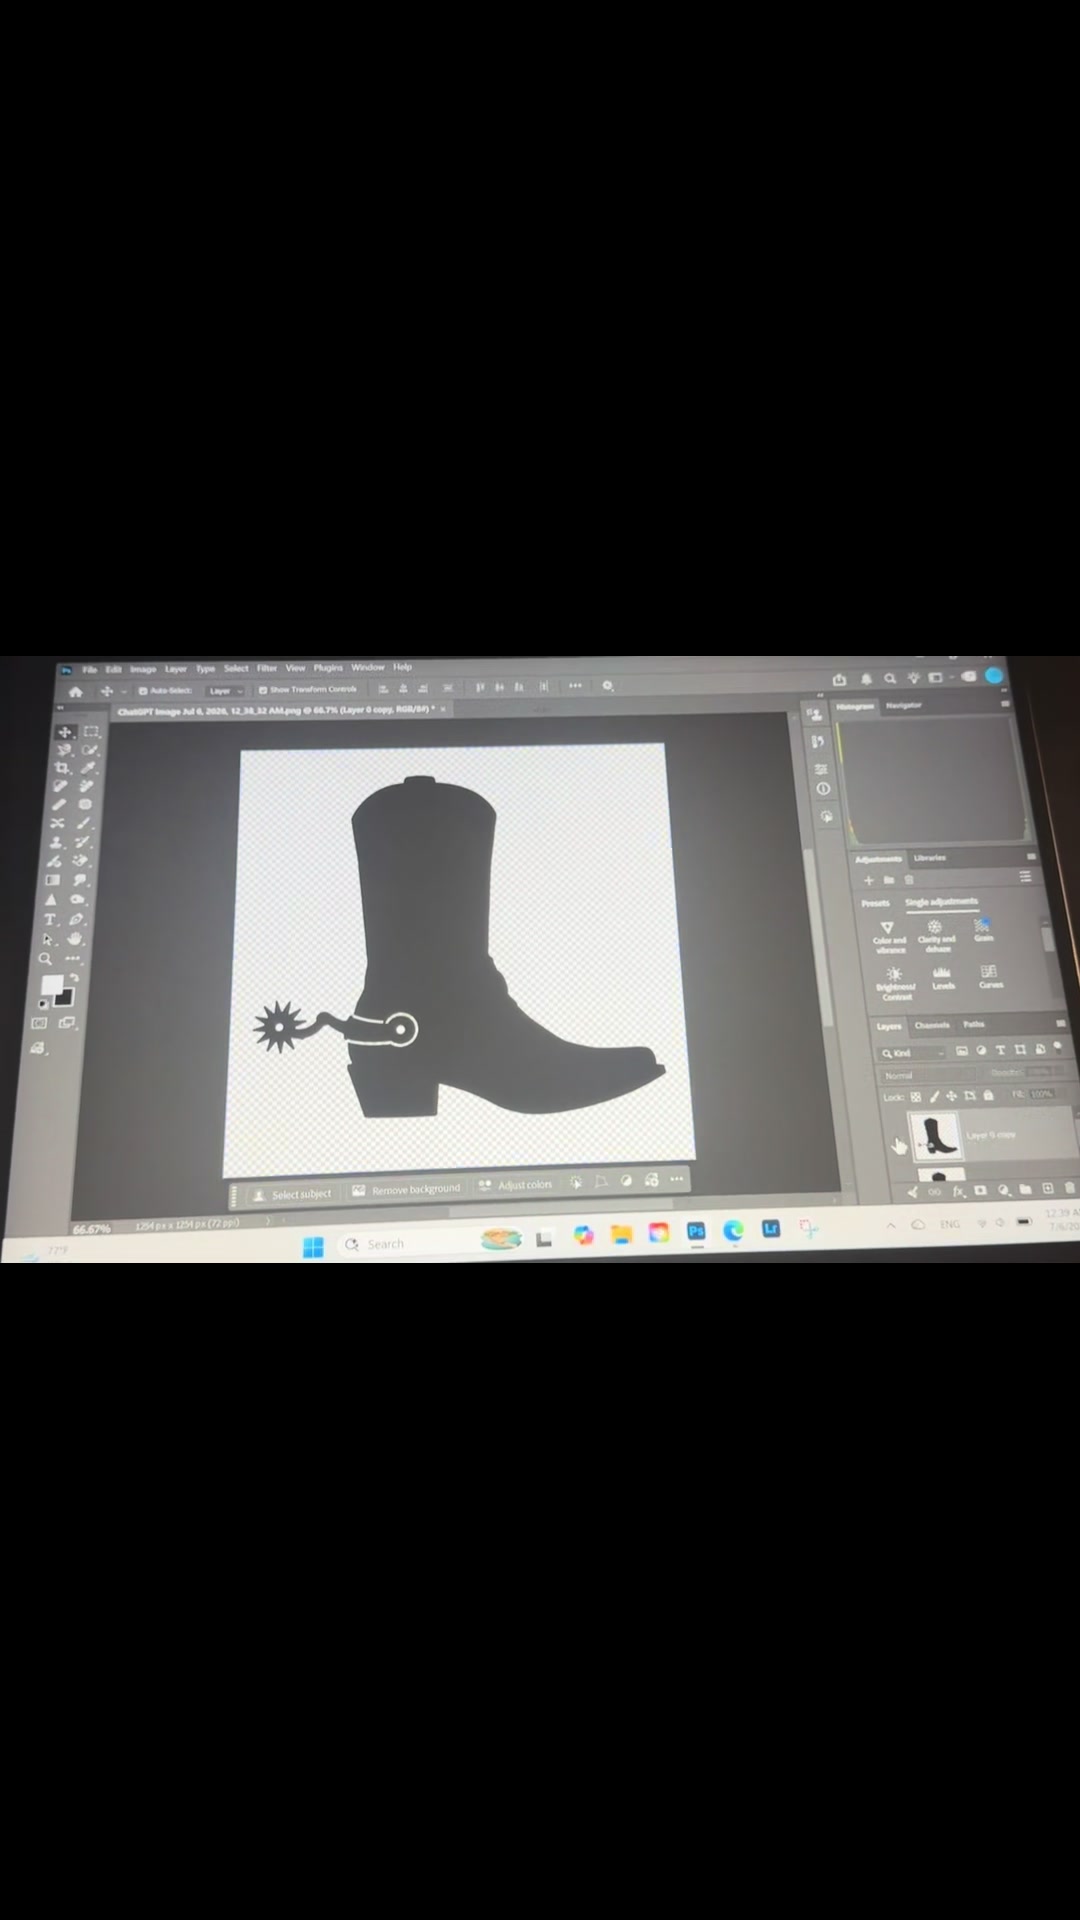Image resolution: width=1080 pixels, height=1920 pixels.
Task: Select the Eyedropper tool
Action: 89,768
